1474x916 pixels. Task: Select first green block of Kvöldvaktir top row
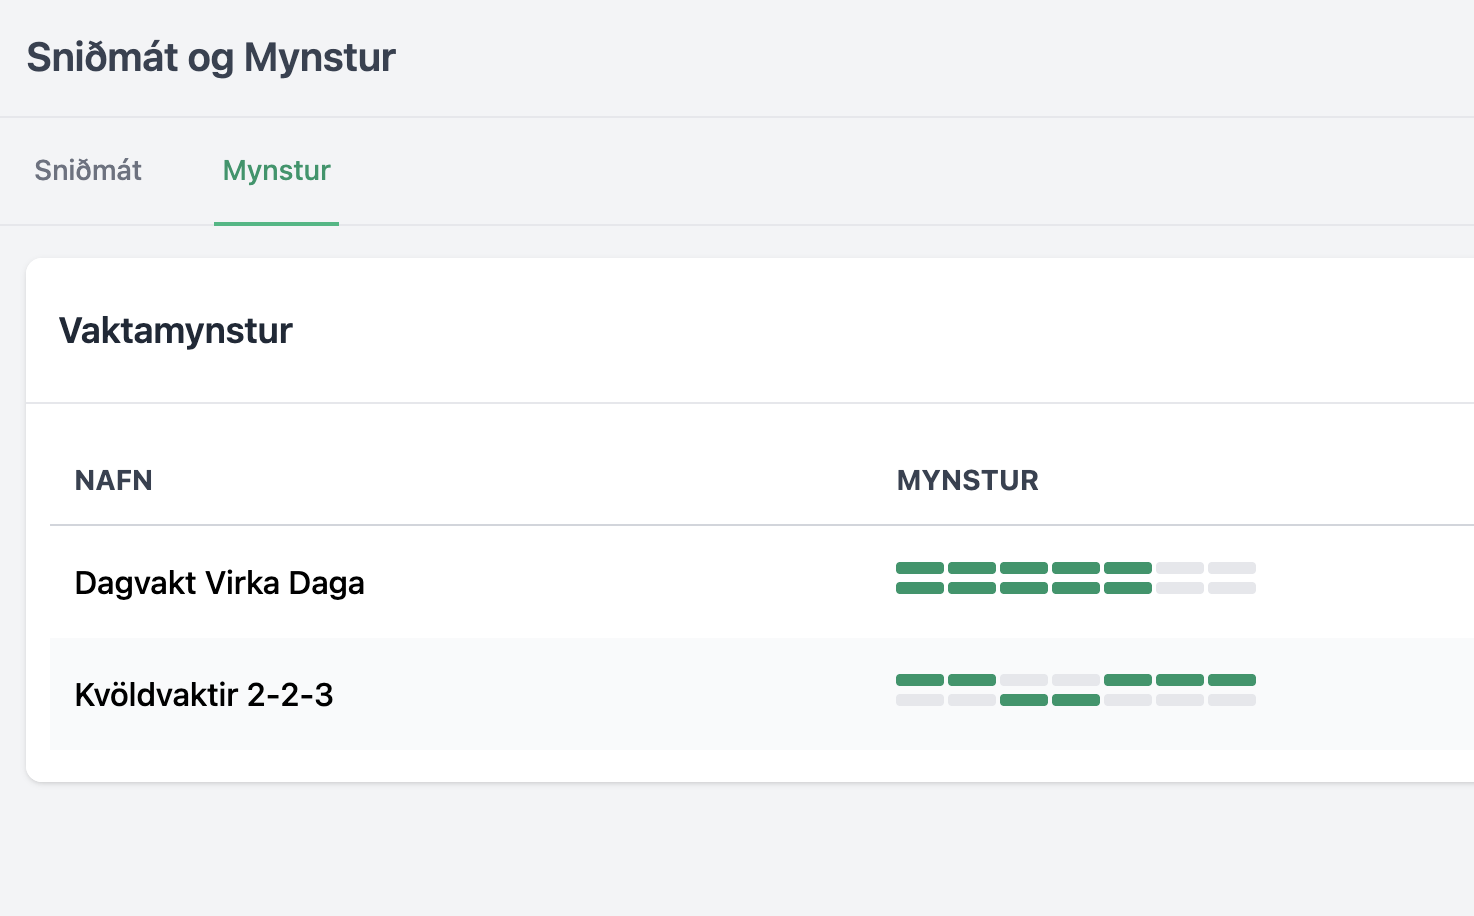(920, 679)
